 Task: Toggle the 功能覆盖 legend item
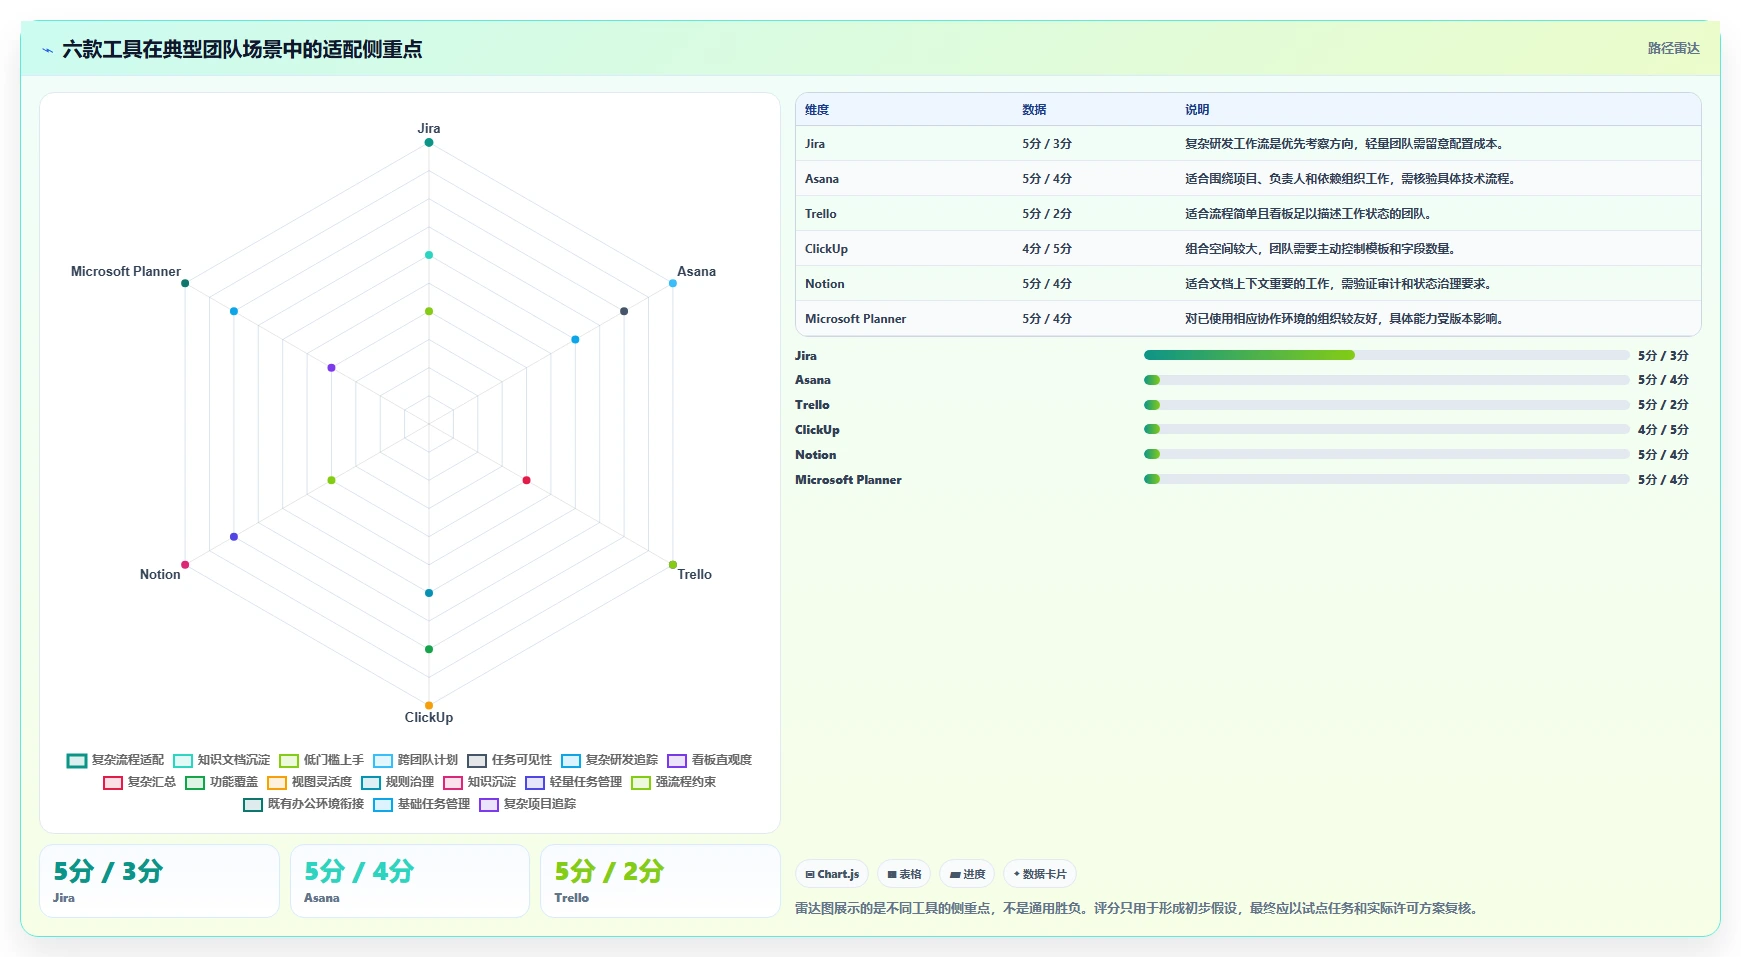pyautogui.click(x=221, y=782)
